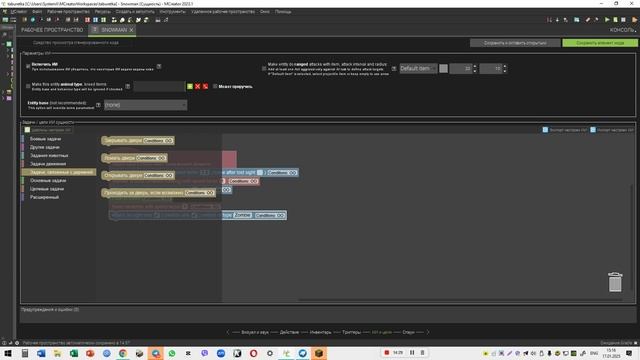Image resolution: width=640 pixels, height=360 pixels.
Task: Select 'Задачи движения' block category
Action: click(x=48, y=164)
